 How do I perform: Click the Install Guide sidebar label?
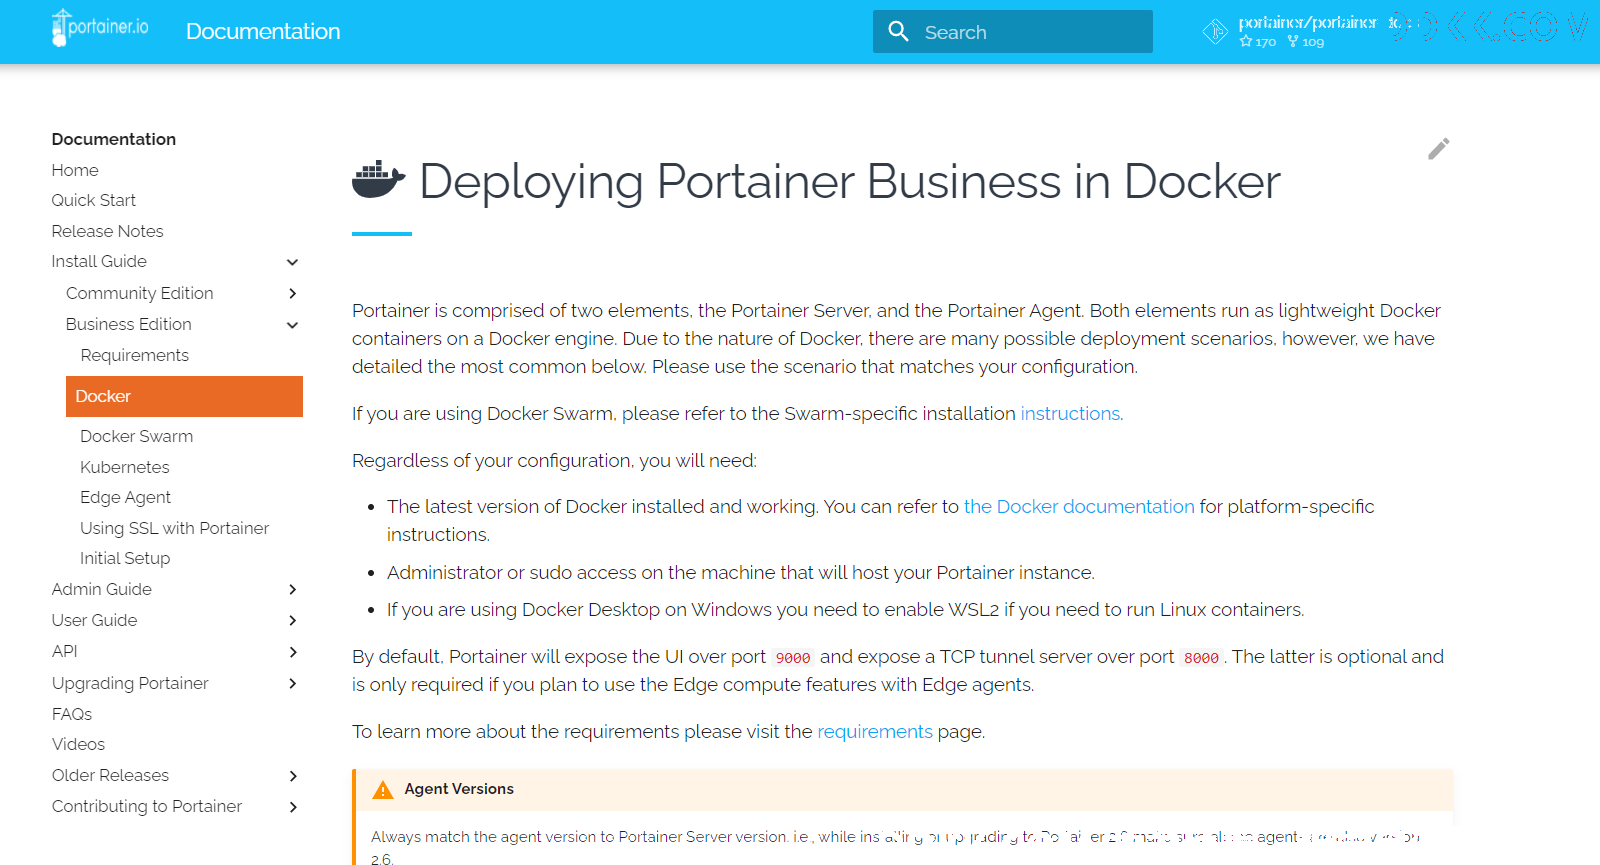pyautogui.click(x=99, y=261)
